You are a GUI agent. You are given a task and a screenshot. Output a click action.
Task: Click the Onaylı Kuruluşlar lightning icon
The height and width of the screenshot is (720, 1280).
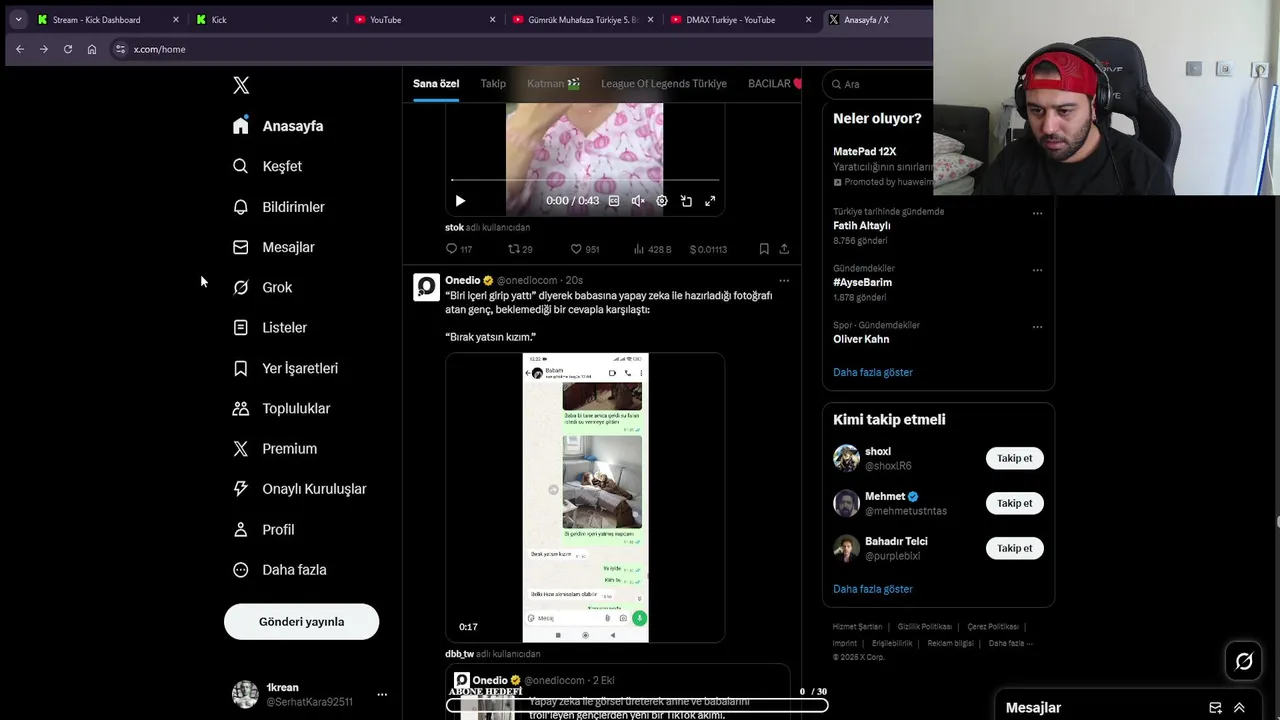(x=240, y=489)
